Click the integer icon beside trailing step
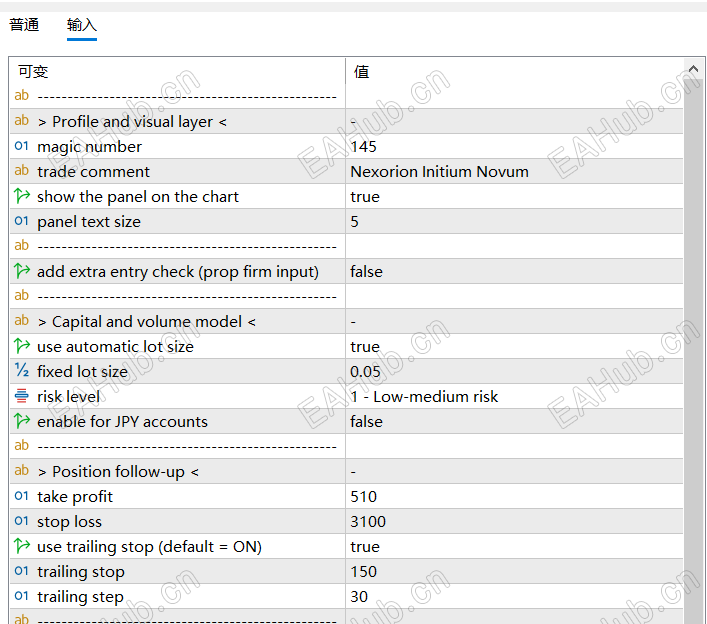Screen dimensions: 707x624 (21, 596)
